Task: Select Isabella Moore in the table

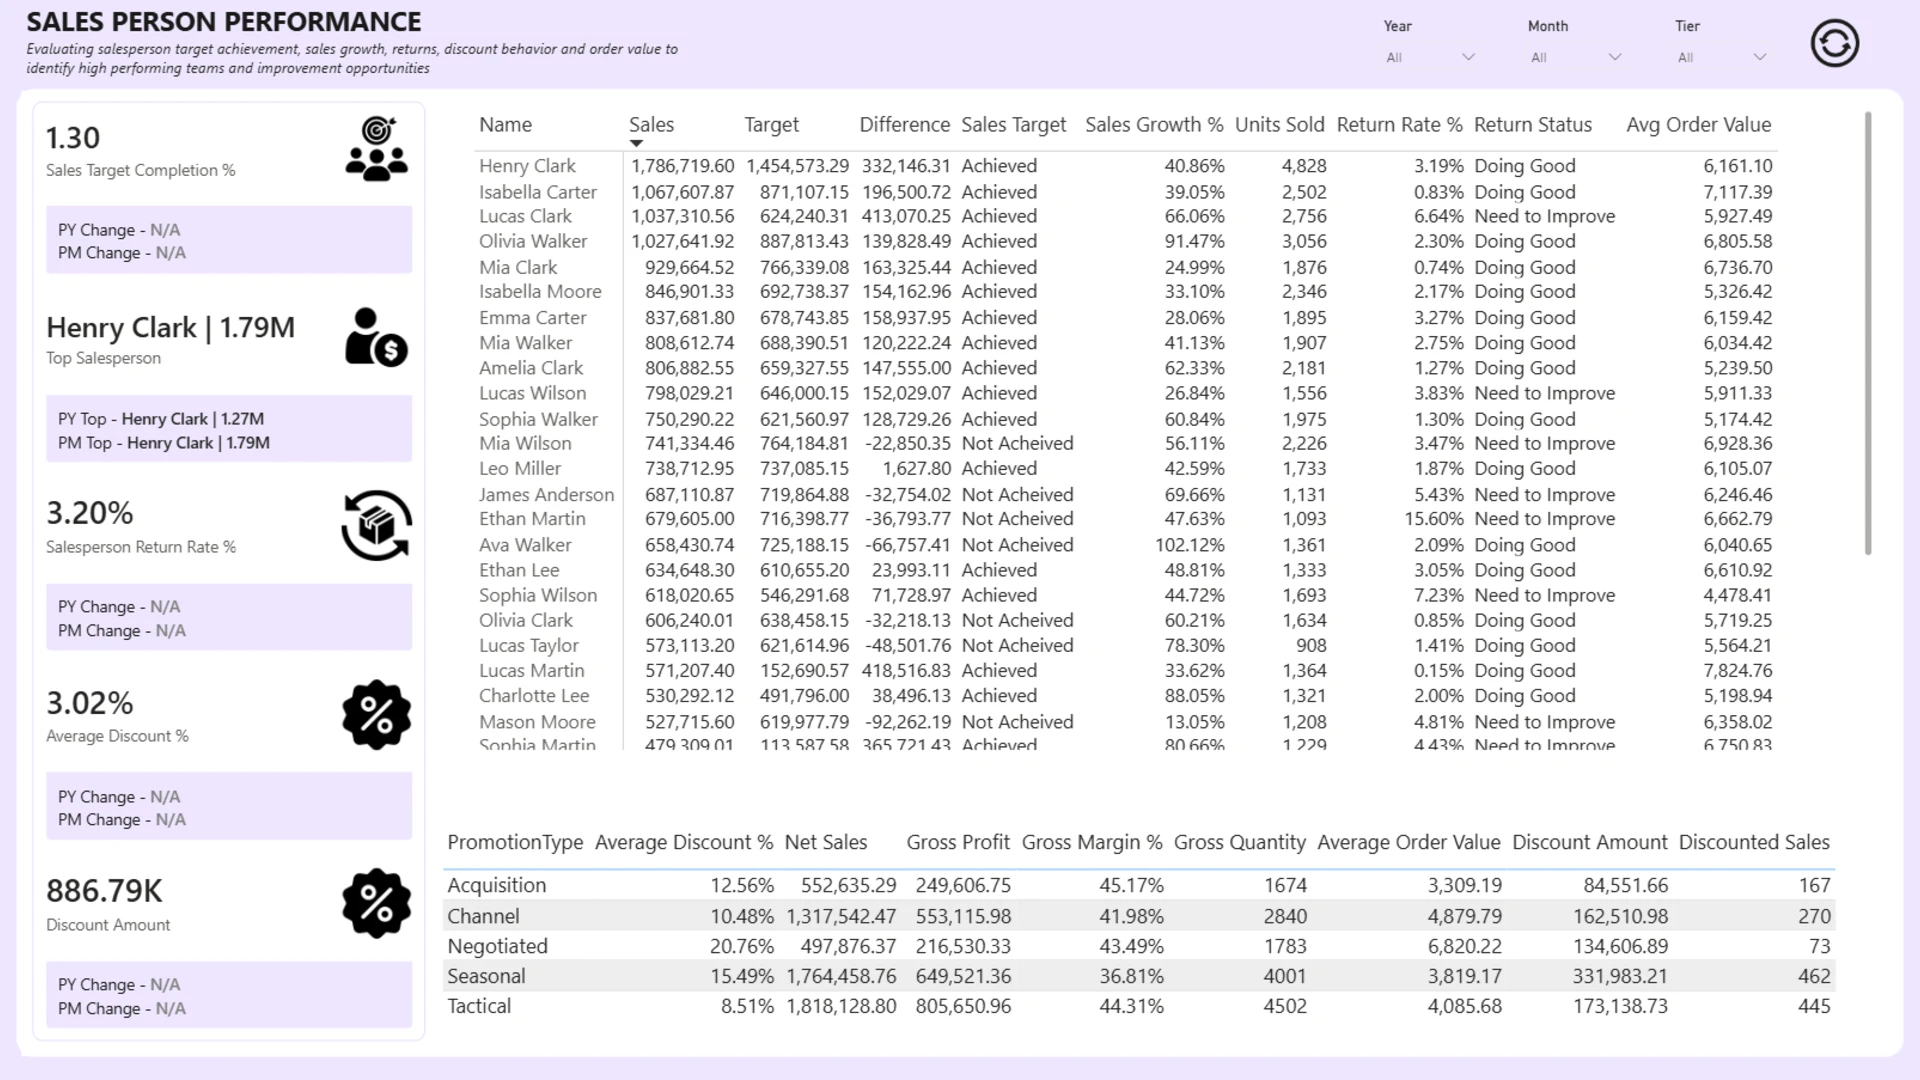Action: 540,291
